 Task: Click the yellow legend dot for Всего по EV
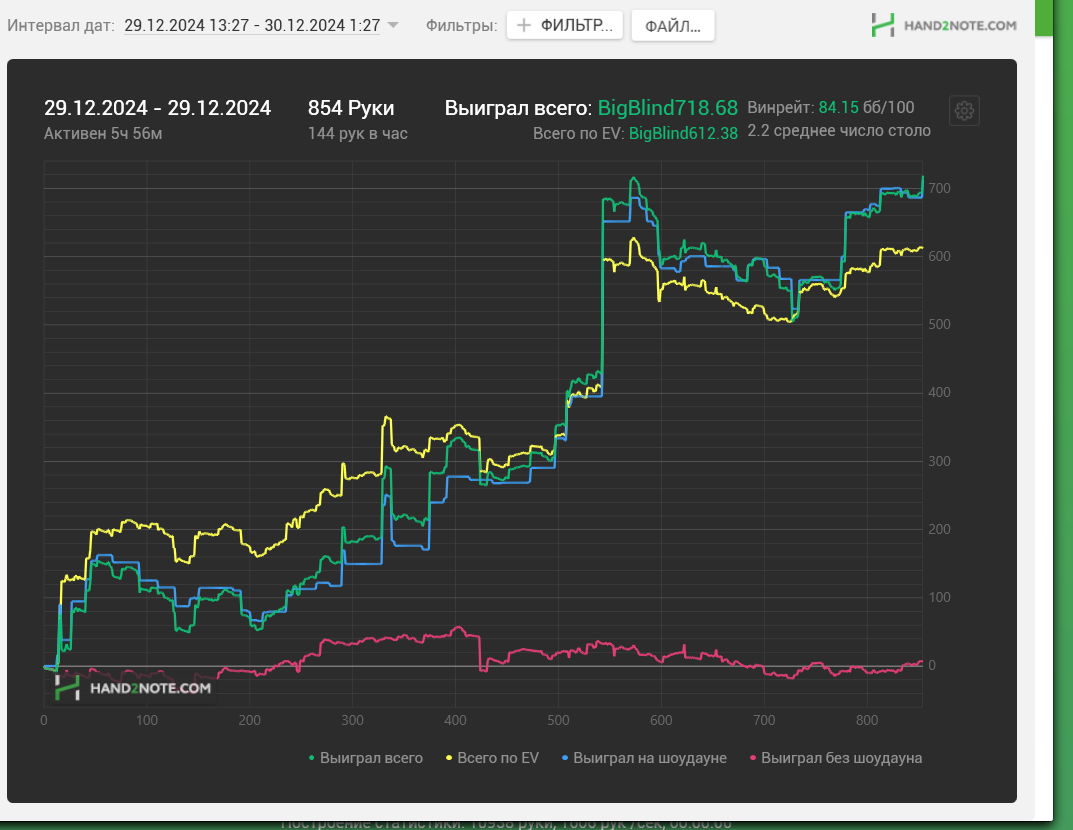coord(449,758)
